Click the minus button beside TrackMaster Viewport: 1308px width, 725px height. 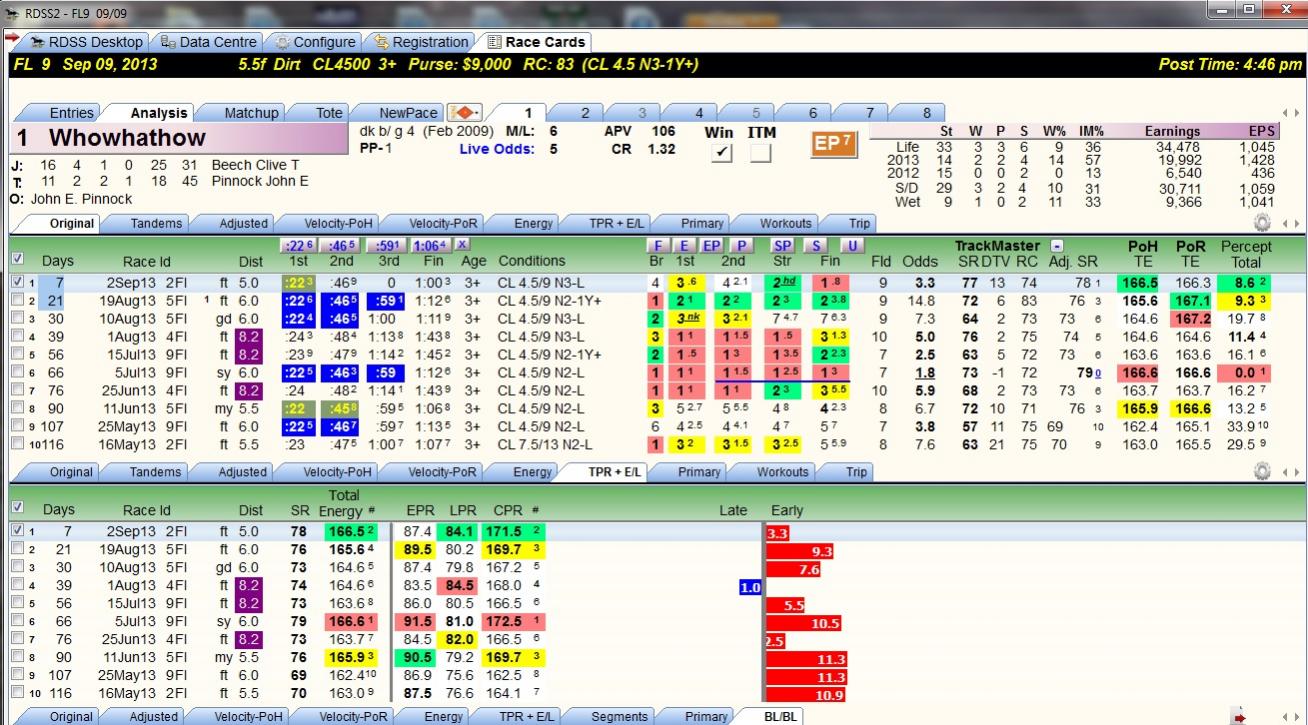(1056, 246)
